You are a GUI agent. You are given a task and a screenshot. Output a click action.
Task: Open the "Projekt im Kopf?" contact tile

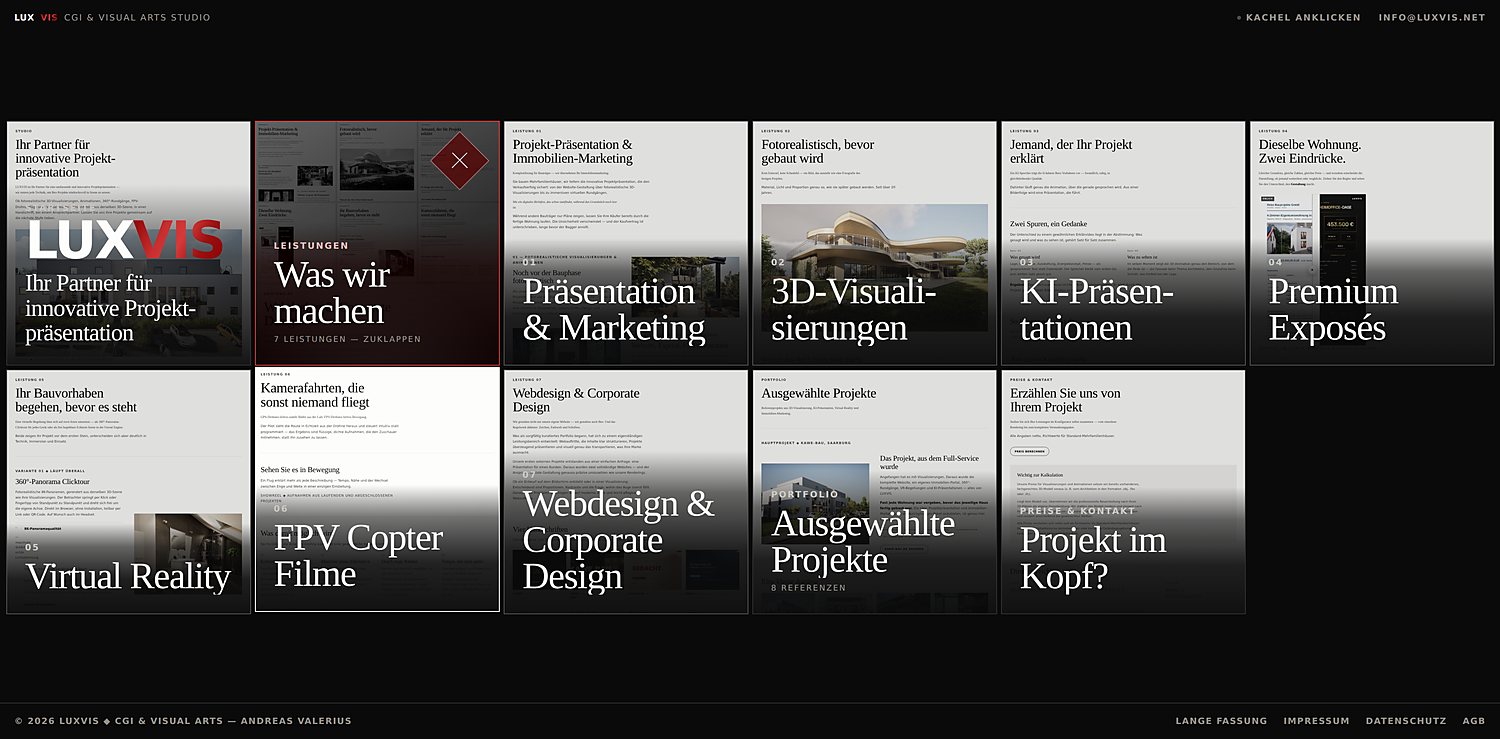click(1123, 492)
